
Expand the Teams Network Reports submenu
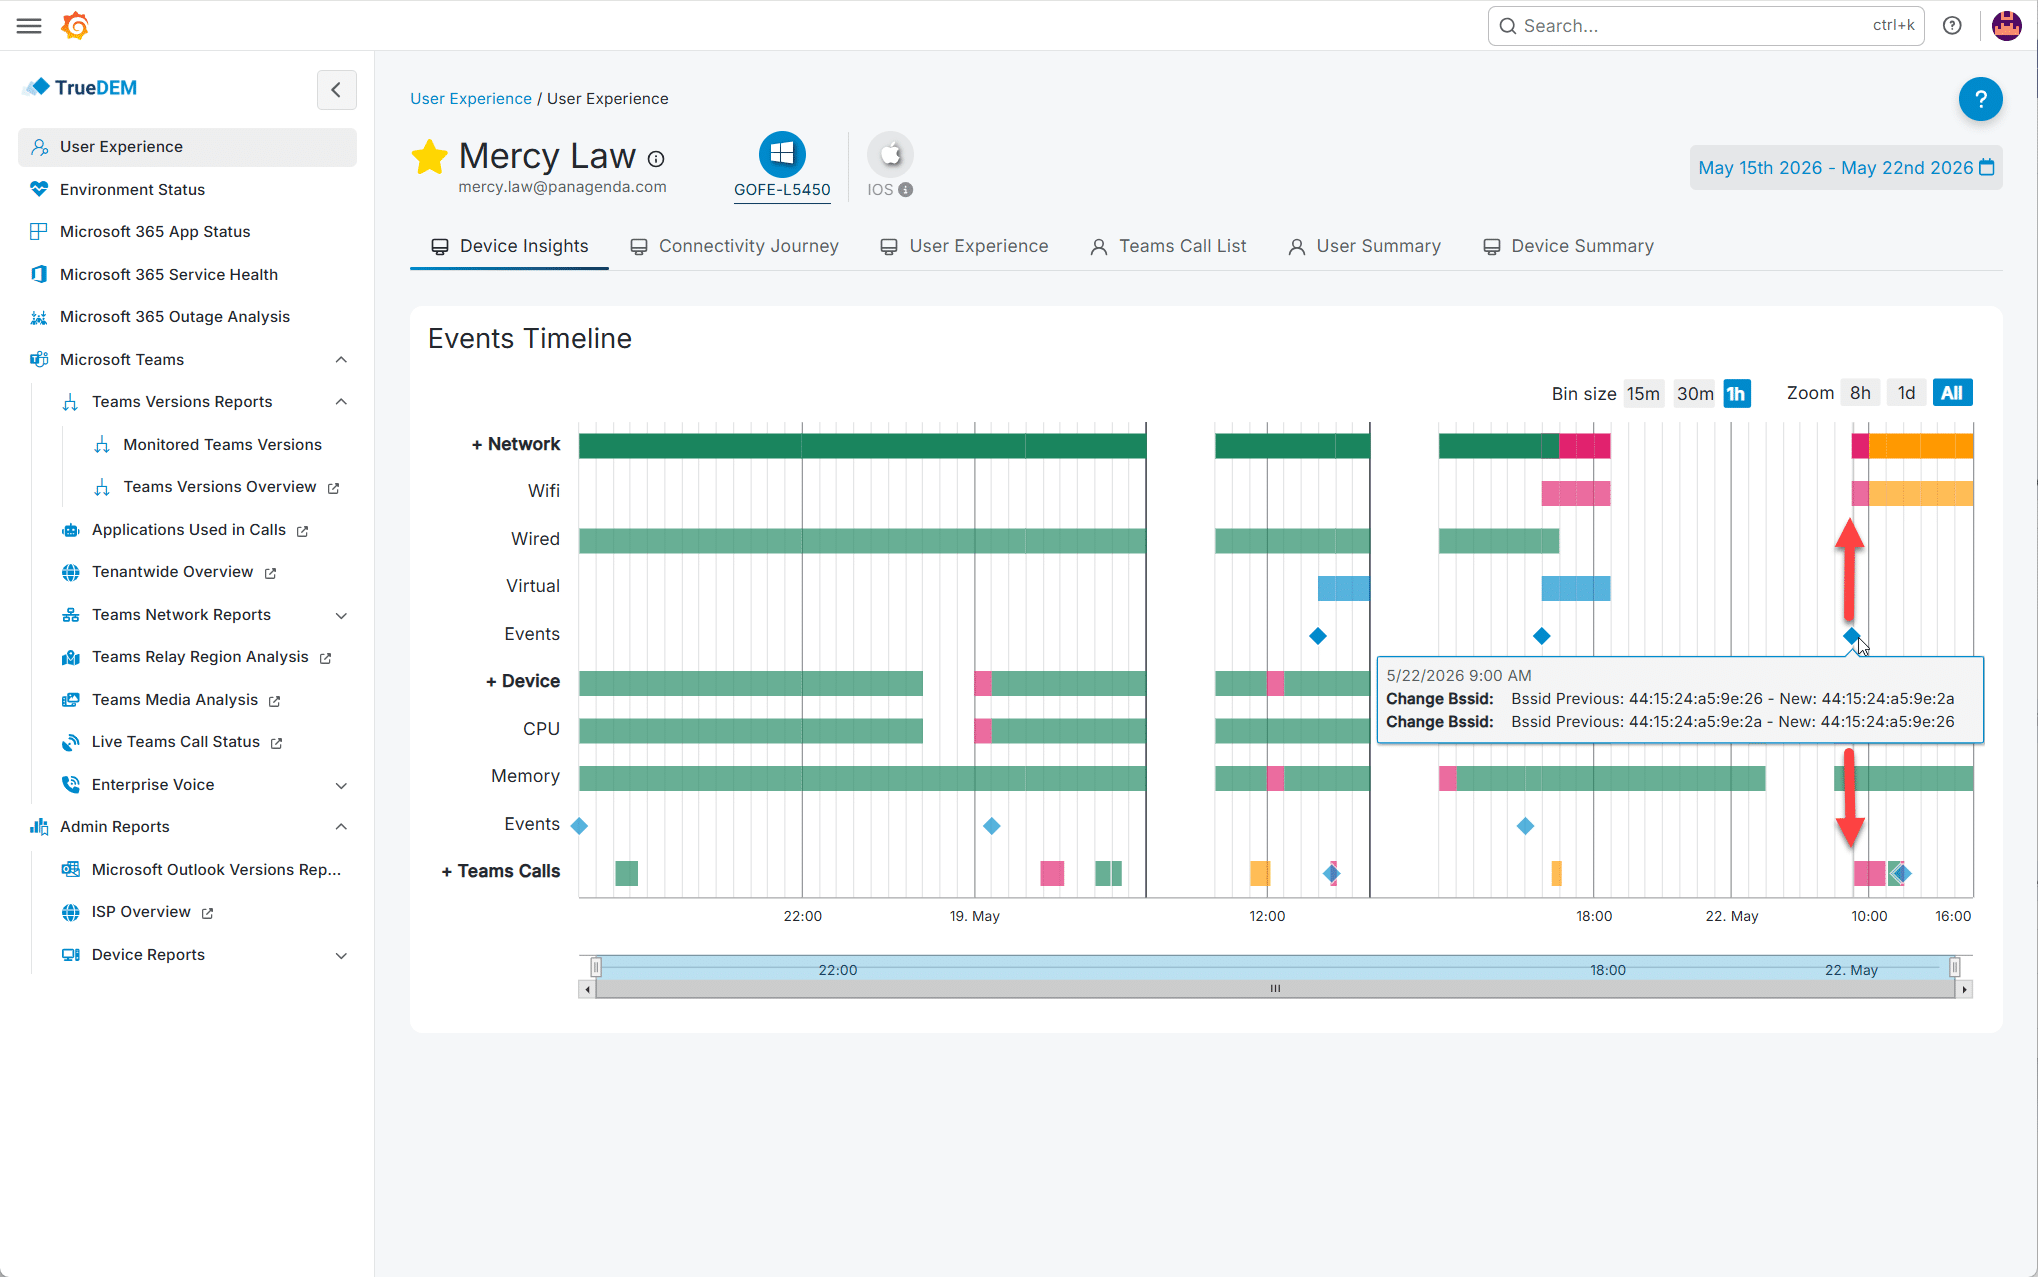(341, 615)
